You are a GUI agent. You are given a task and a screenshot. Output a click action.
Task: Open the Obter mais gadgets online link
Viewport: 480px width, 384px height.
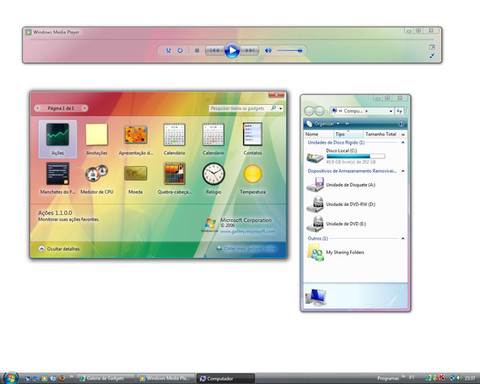[246, 249]
